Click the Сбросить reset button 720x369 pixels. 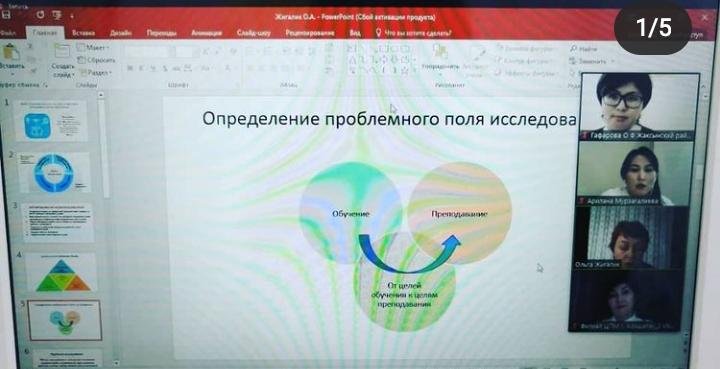[x=96, y=60]
